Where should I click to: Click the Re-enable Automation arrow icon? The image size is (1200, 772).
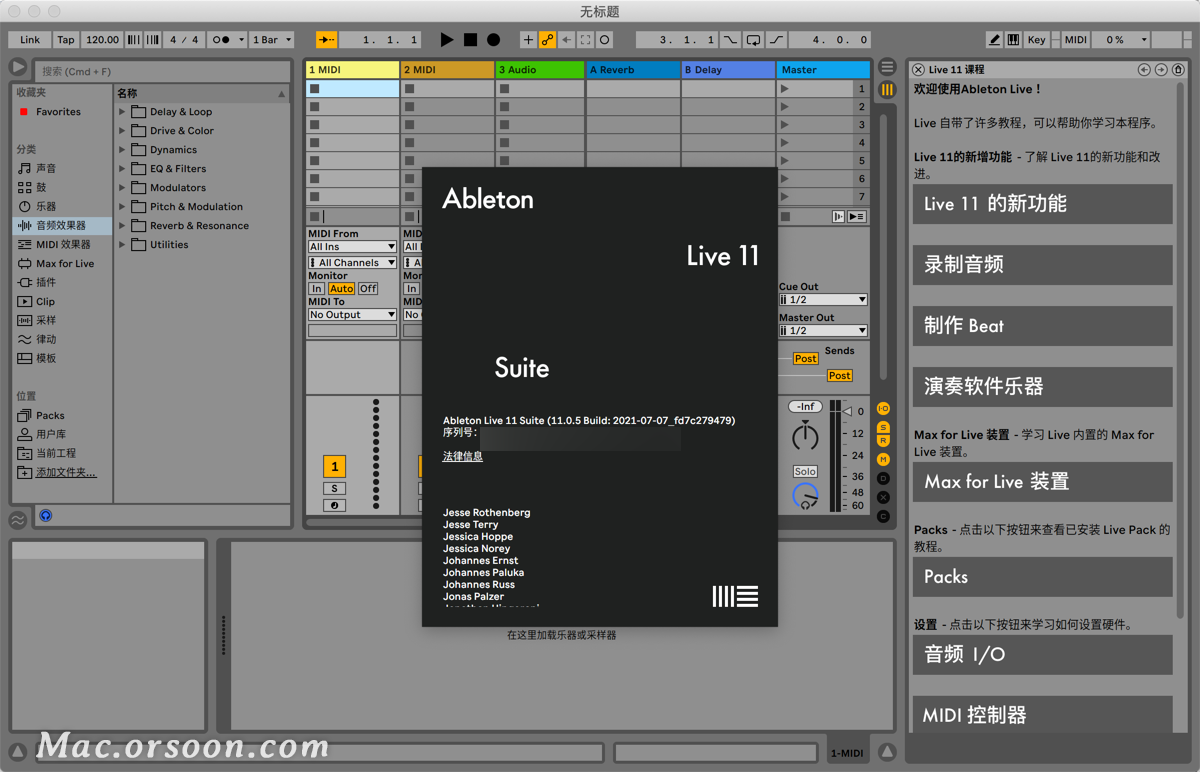pyautogui.click(x=566, y=40)
